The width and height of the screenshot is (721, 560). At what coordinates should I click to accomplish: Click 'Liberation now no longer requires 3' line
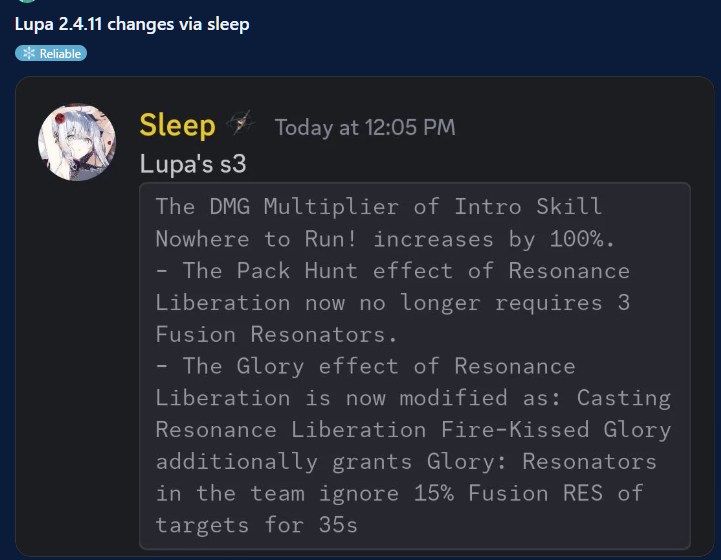click(393, 303)
